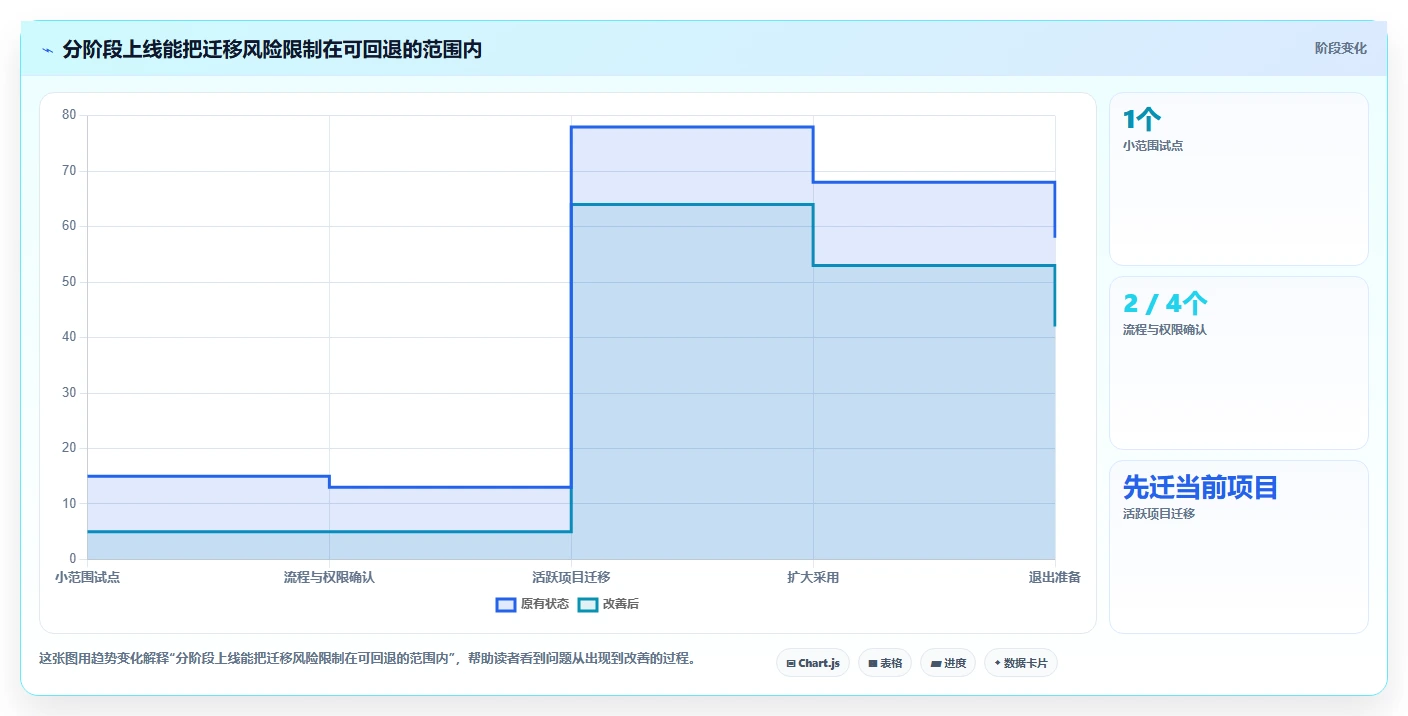This screenshot has height=716, width=1408.
Task: Click the title 分阶段上线能把迁移风险限制在可回退的范围内
Action: tap(272, 50)
